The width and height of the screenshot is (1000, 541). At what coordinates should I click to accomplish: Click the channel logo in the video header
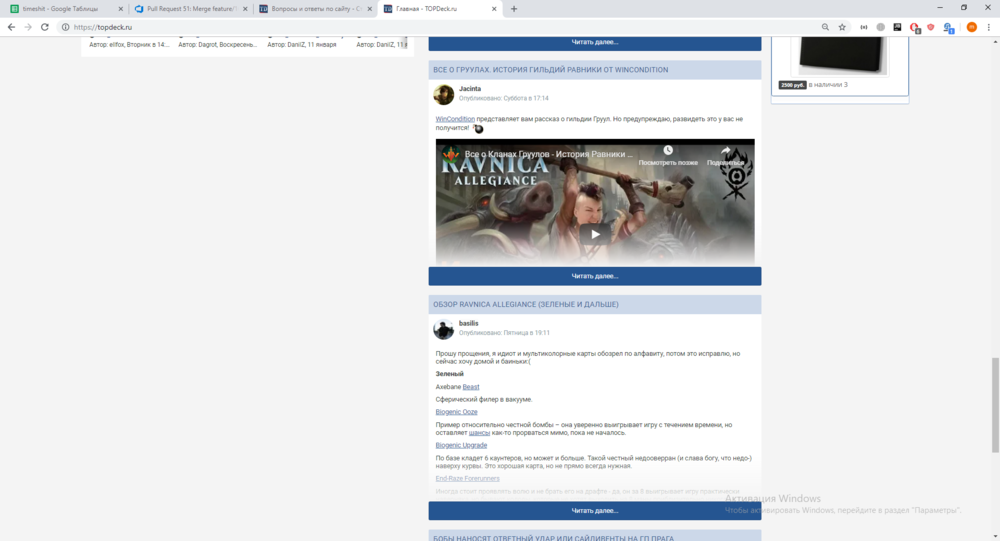coord(450,154)
